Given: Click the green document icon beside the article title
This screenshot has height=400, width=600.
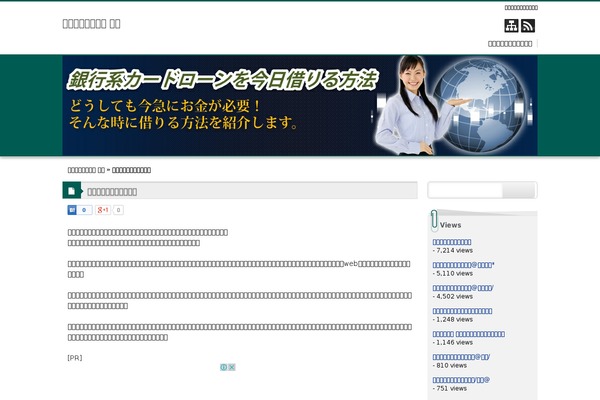Looking at the screenshot, I should click(x=72, y=191).
